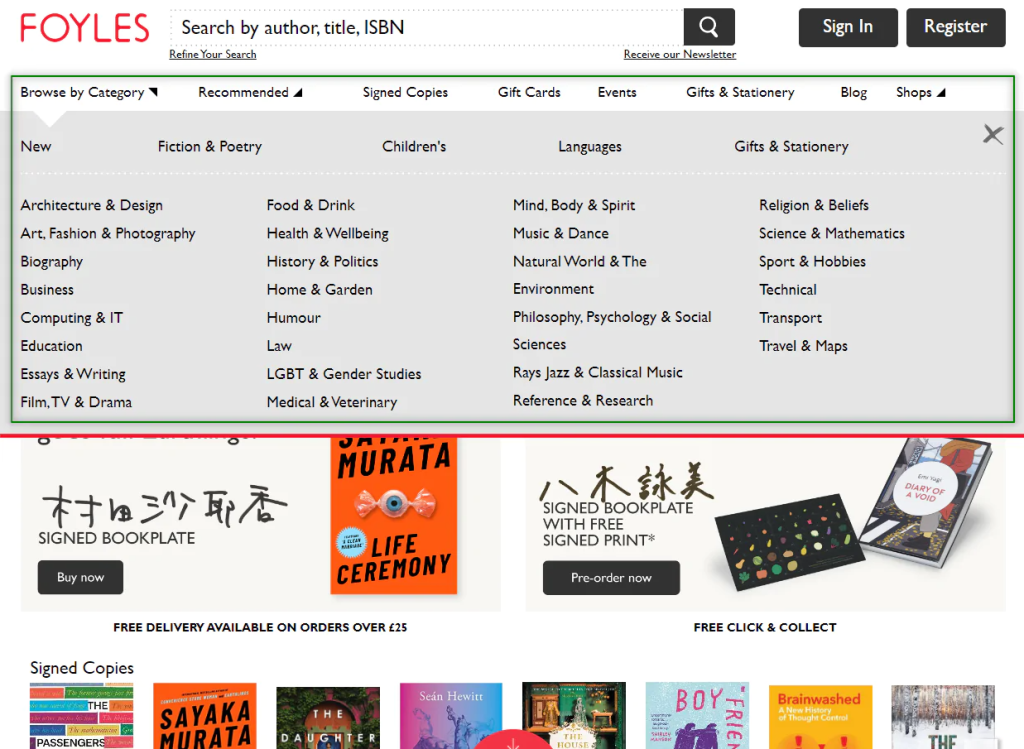The image size is (1024, 749).
Task: Collapse the Browse by Category menu
Action: click(89, 92)
